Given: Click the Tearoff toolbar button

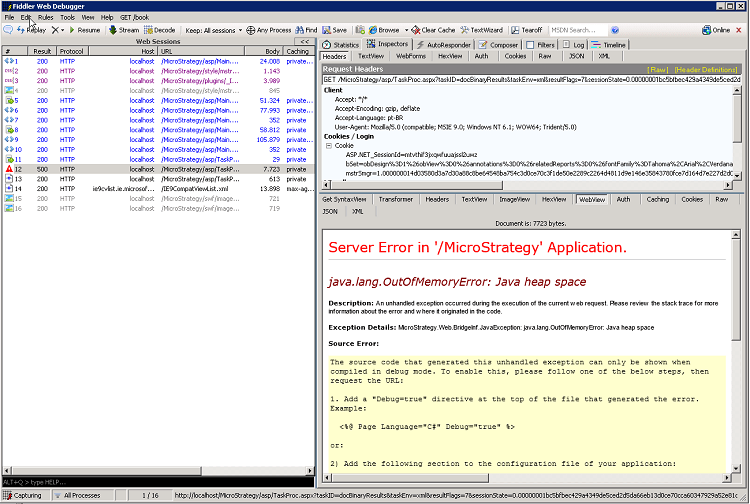Looking at the screenshot, I should pos(527,30).
